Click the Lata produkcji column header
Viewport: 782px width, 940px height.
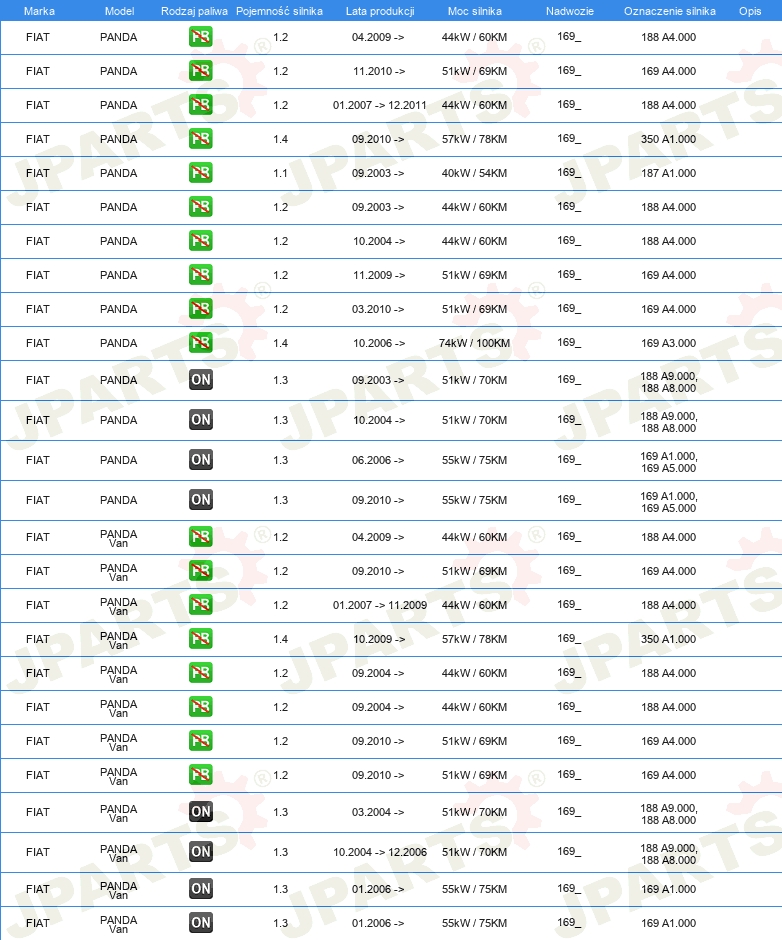(380, 11)
